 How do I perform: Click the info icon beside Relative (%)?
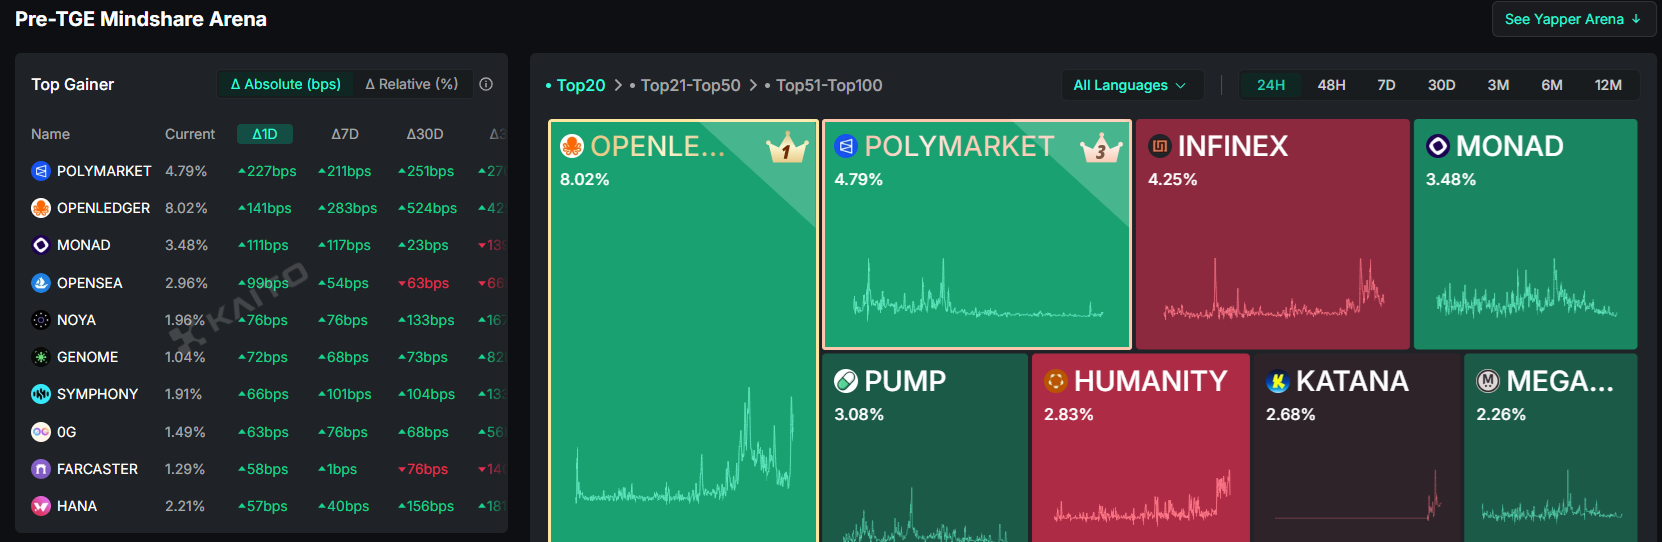pos(486,84)
